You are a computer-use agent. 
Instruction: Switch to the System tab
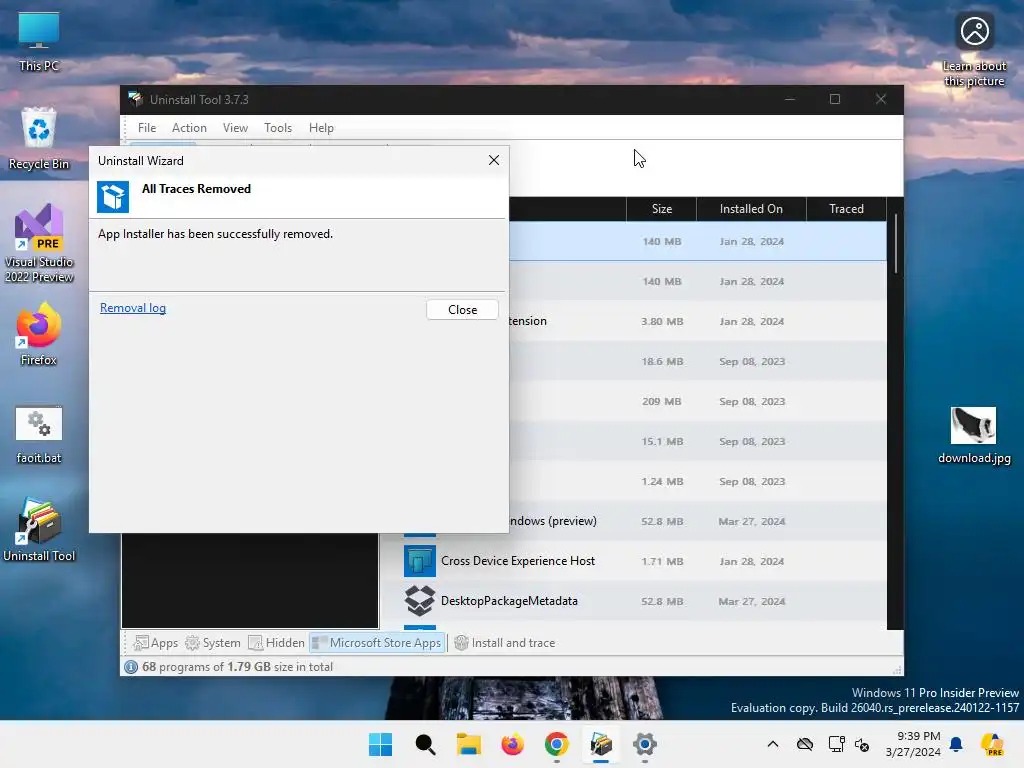(213, 643)
